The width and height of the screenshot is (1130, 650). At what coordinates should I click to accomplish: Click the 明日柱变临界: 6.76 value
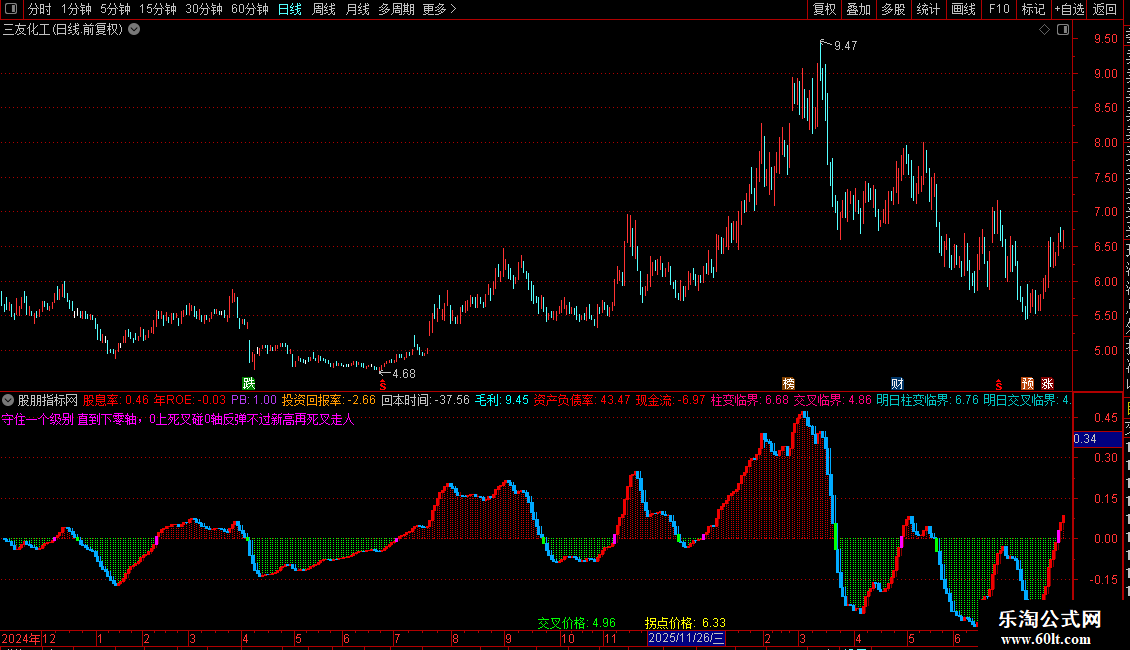927,400
